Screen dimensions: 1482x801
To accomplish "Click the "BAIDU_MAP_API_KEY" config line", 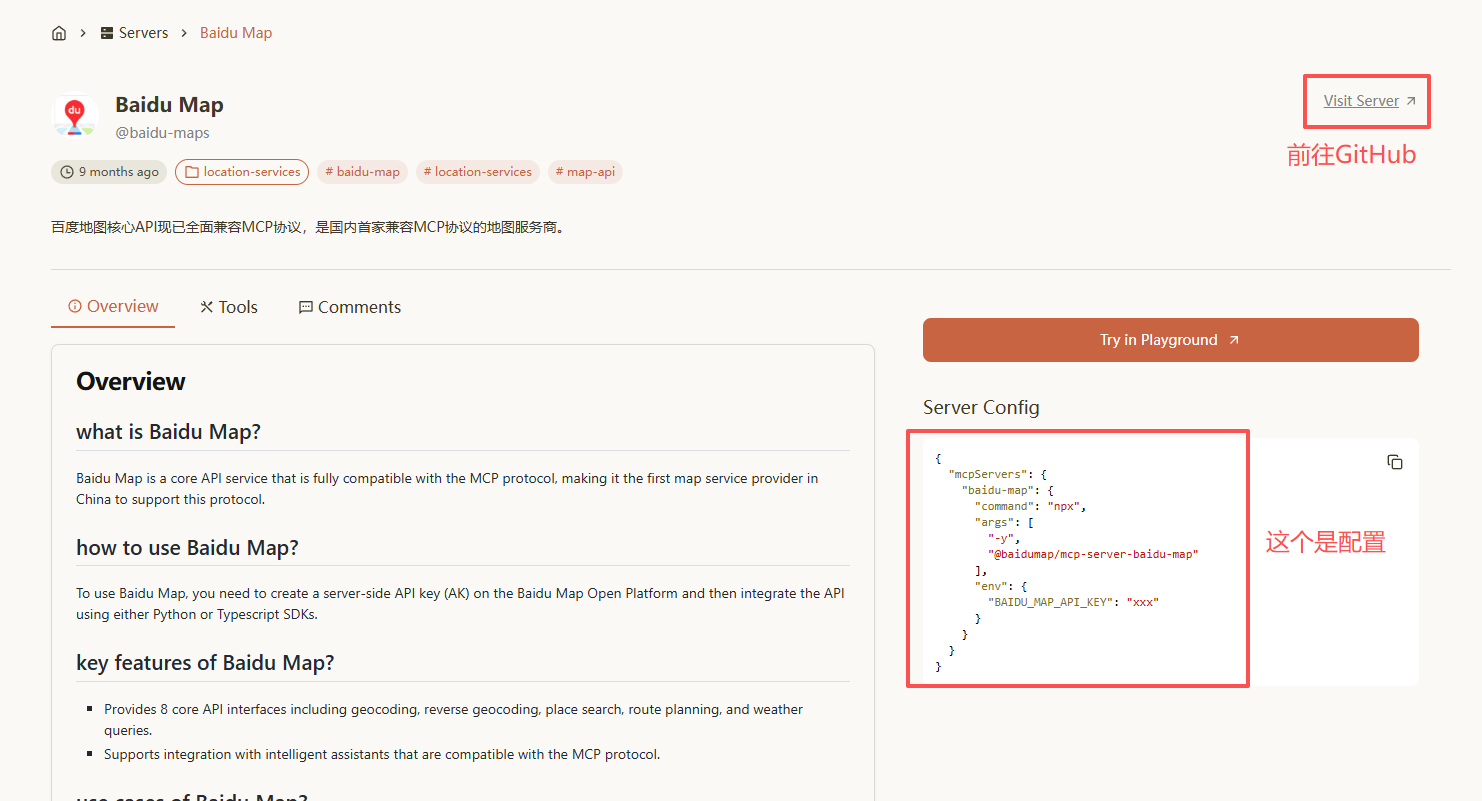I will 1073,602.
